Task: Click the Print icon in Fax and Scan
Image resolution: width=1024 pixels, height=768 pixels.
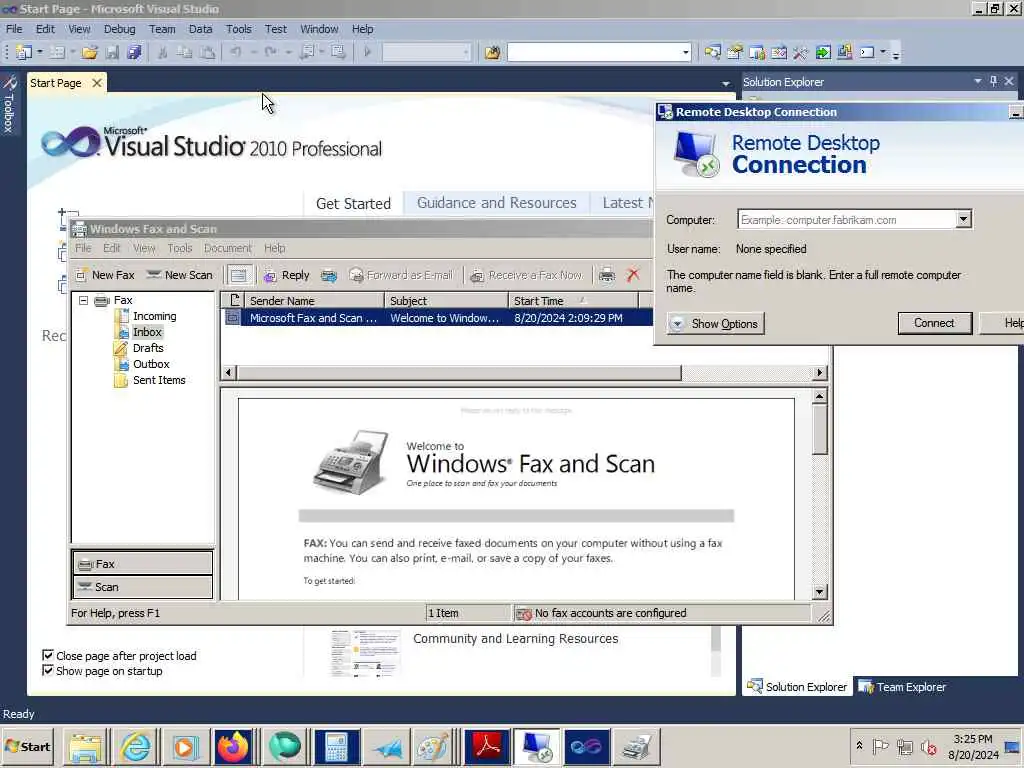Action: [x=607, y=275]
